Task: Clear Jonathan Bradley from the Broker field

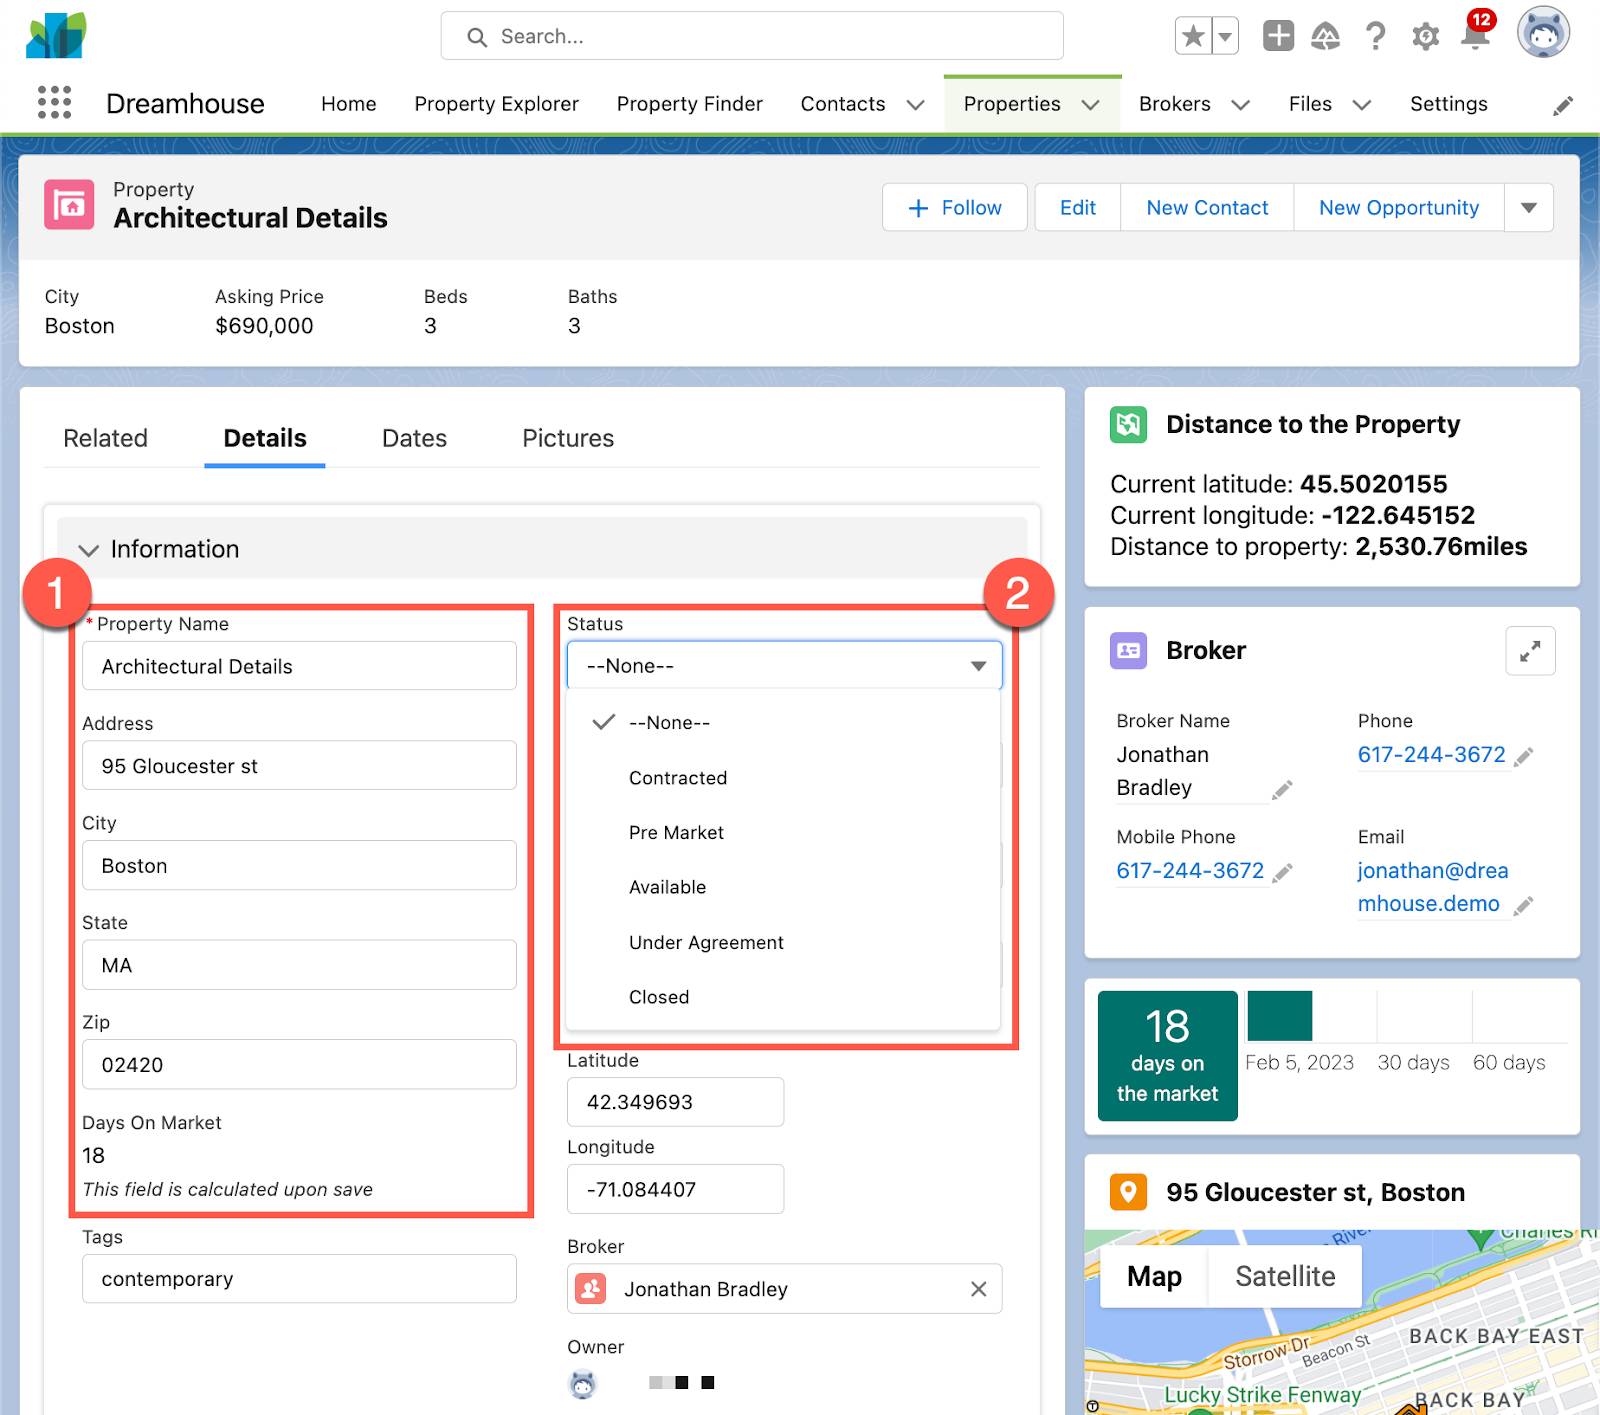Action: tap(978, 1289)
